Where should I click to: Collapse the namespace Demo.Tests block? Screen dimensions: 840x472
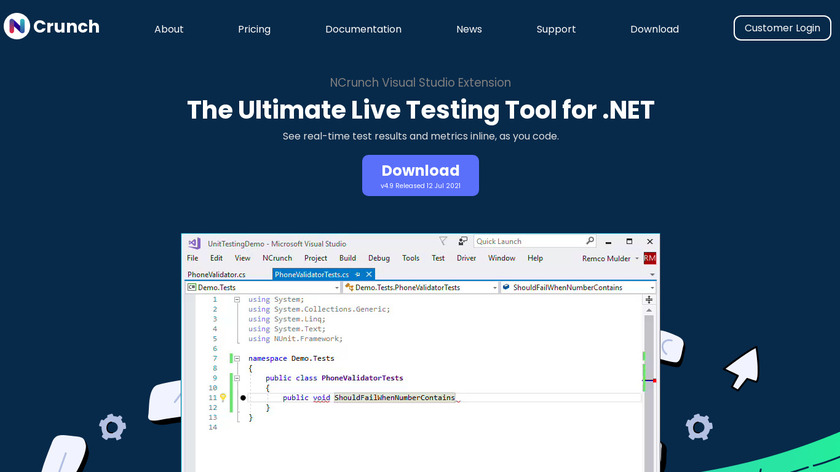click(x=237, y=358)
